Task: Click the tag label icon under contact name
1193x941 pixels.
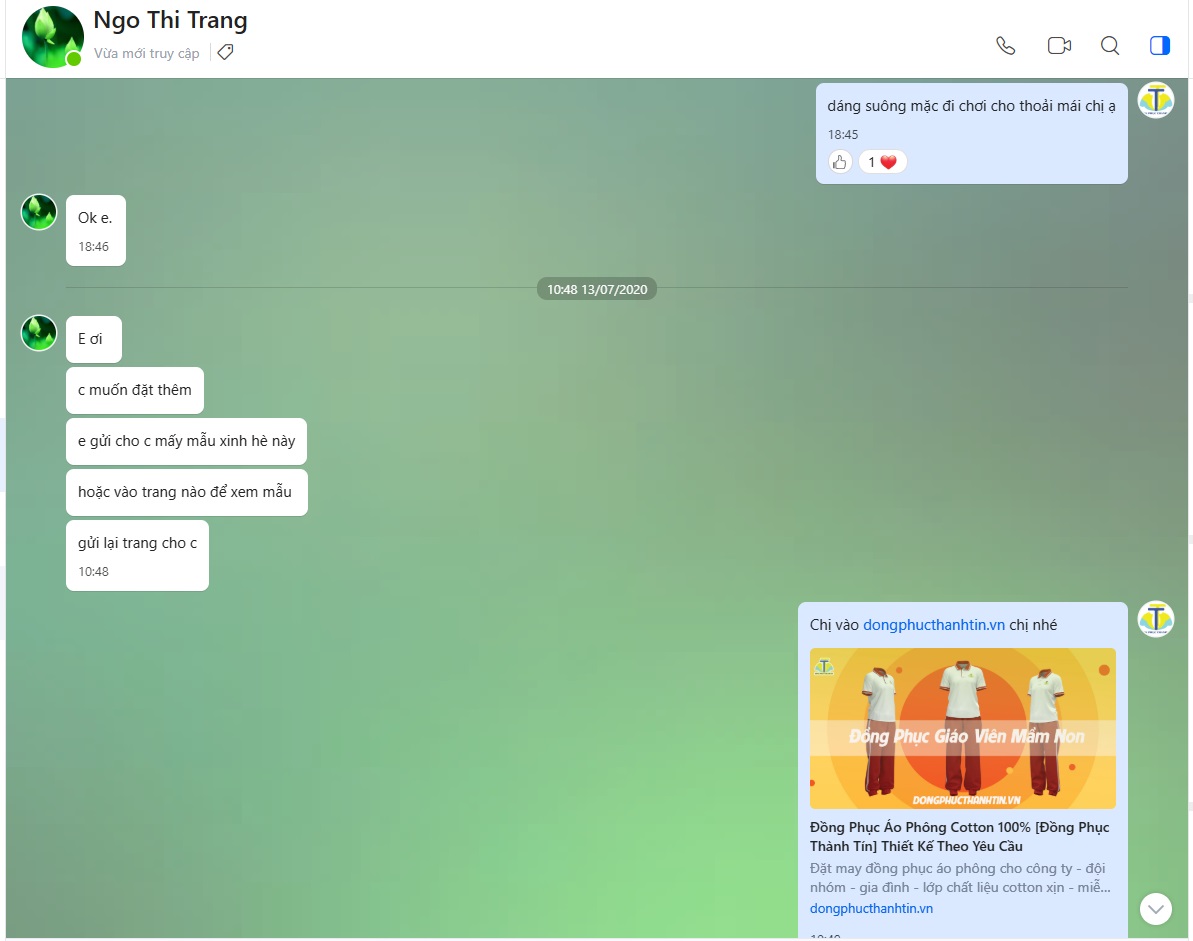Action: click(x=226, y=53)
